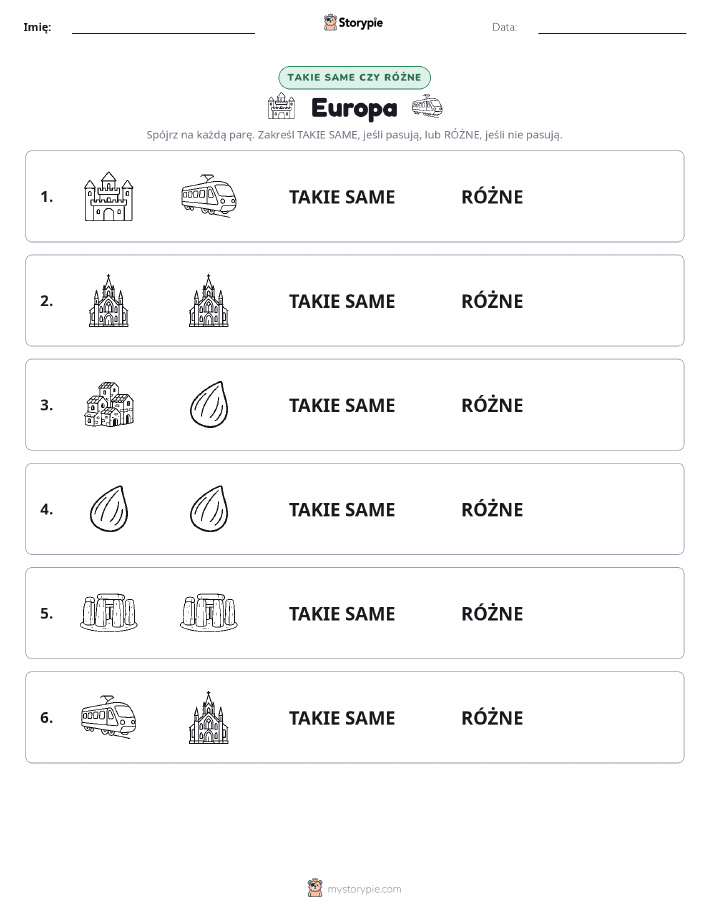Viewport: 709px width, 917px height.
Task: Click the tram icon in row 6
Action: (x=109, y=717)
